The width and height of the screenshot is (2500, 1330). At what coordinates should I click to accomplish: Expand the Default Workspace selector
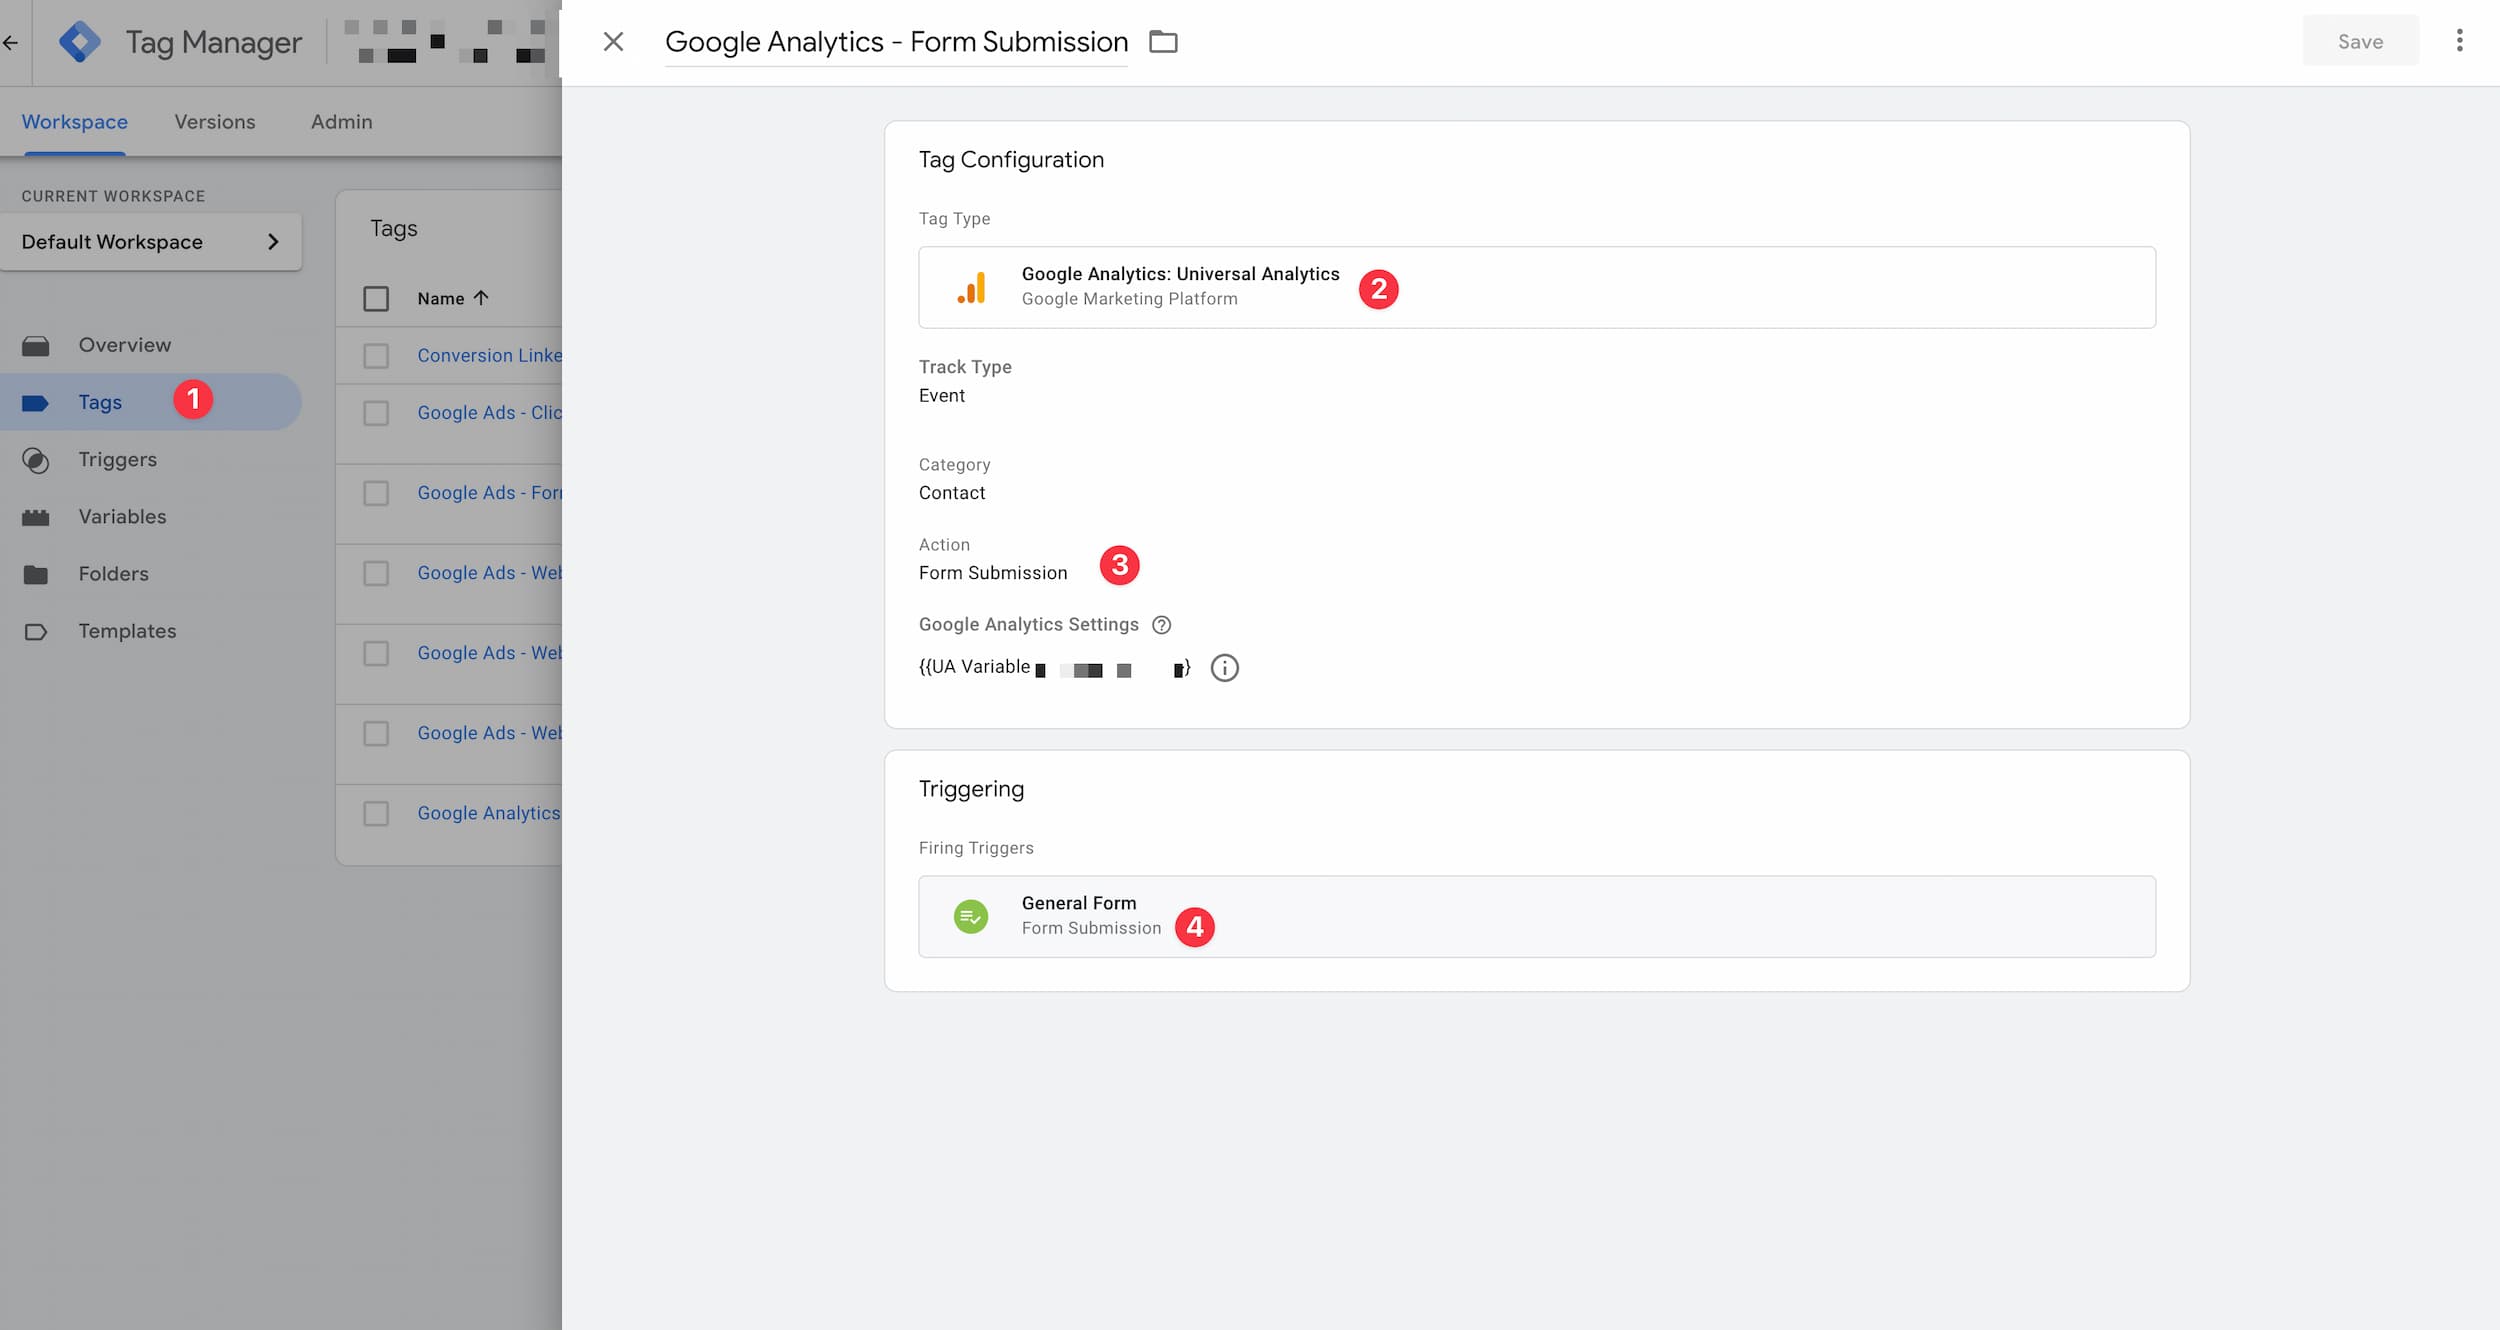coord(151,242)
